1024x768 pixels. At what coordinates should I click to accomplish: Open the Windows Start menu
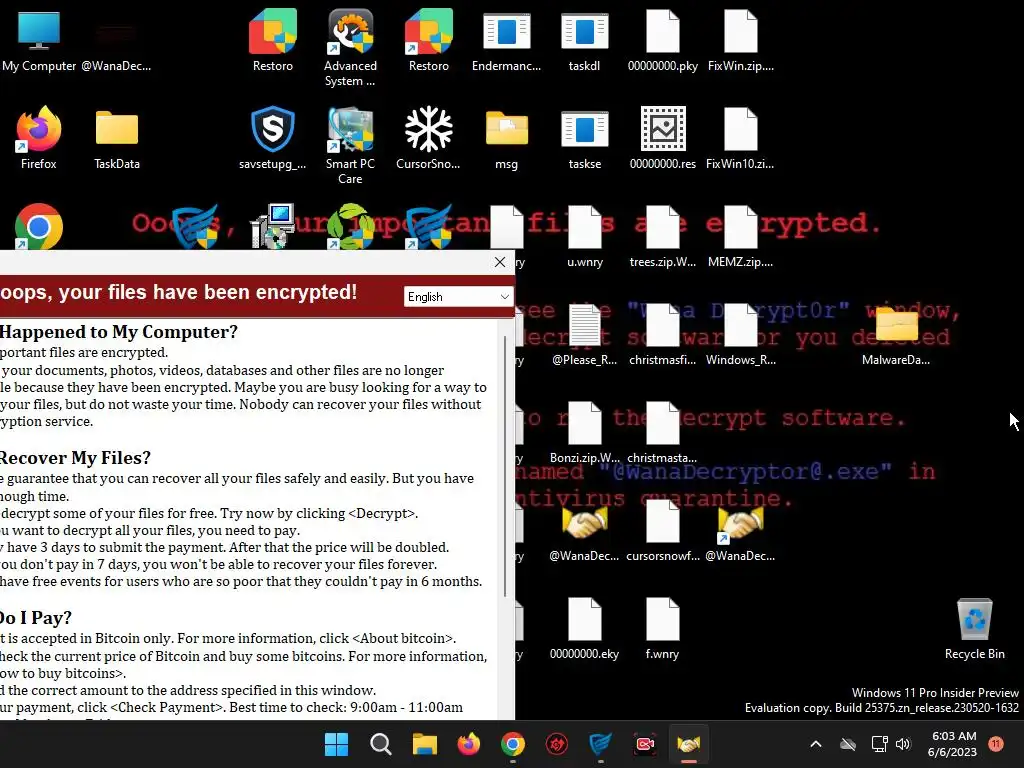click(336, 744)
